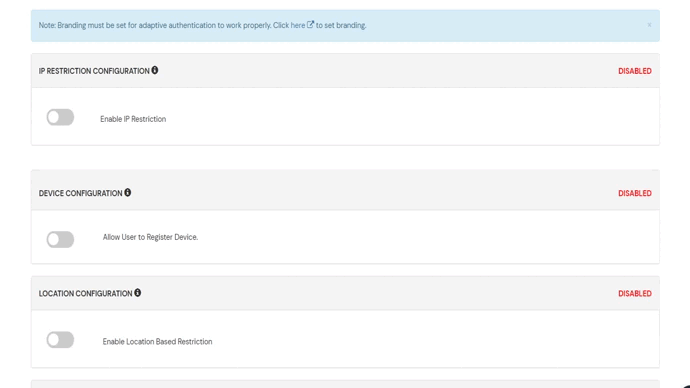The height and width of the screenshot is (388, 690).
Task: Click the info icon beside Device Configuration
Action: (x=128, y=193)
